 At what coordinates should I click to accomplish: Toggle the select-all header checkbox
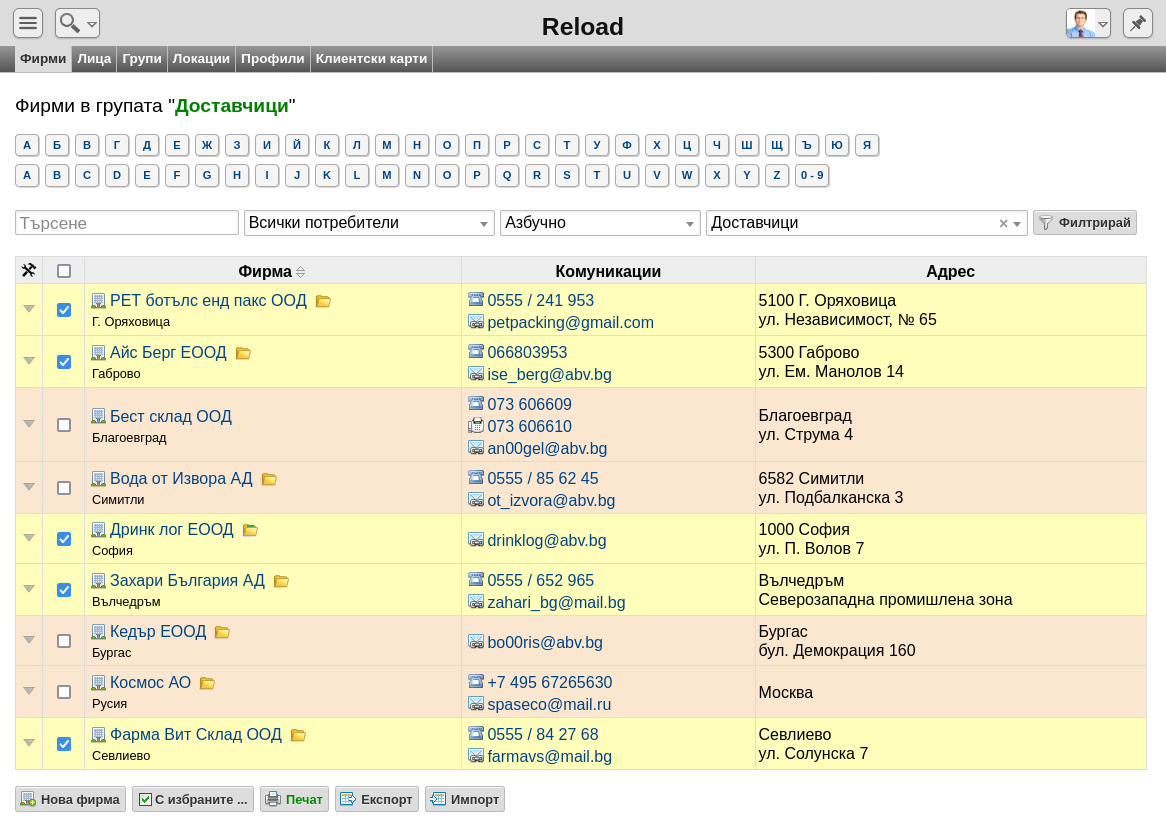click(x=64, y=271)
